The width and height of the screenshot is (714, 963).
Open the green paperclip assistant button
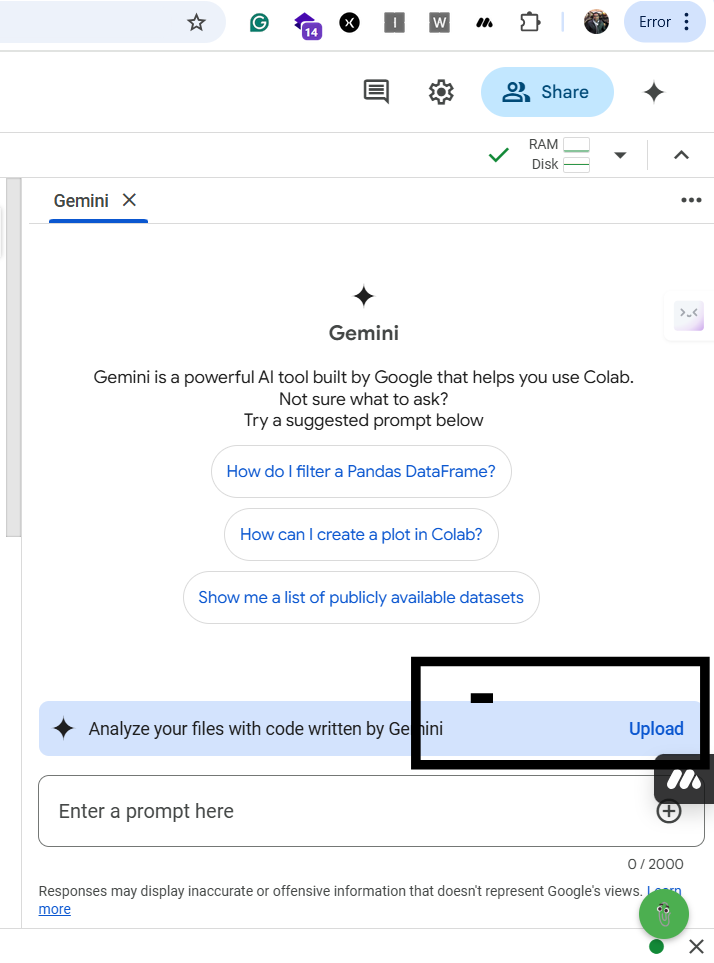coord(664,914)
